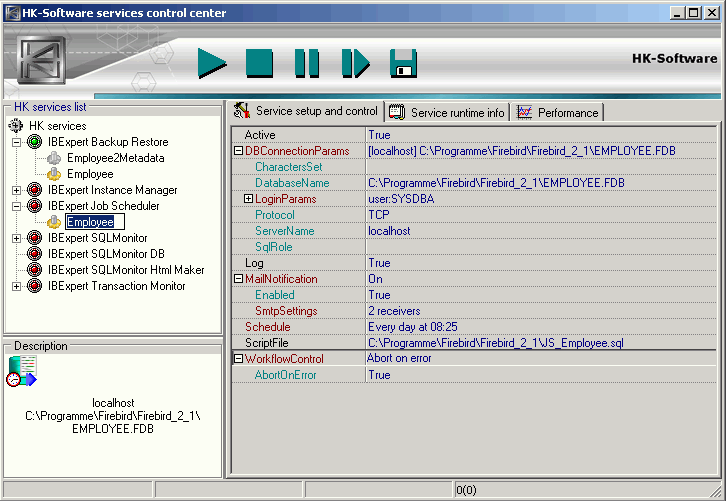Select the highlighted Employee under Job Scheduler

[95, 222]
